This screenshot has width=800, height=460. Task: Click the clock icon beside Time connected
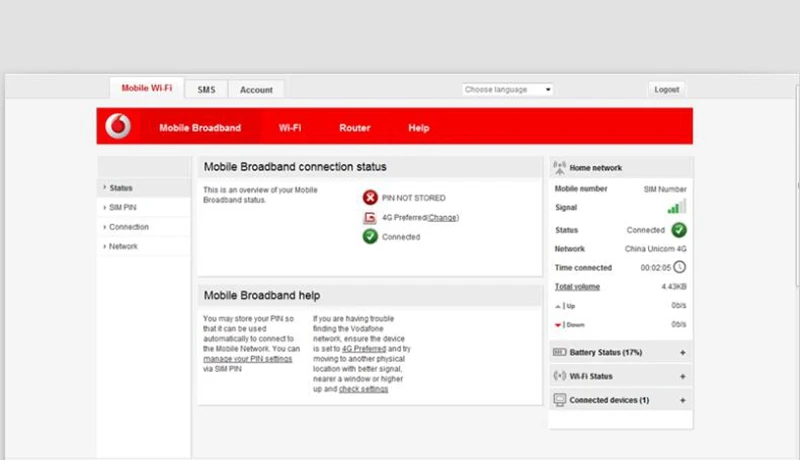tap(680, 267)
